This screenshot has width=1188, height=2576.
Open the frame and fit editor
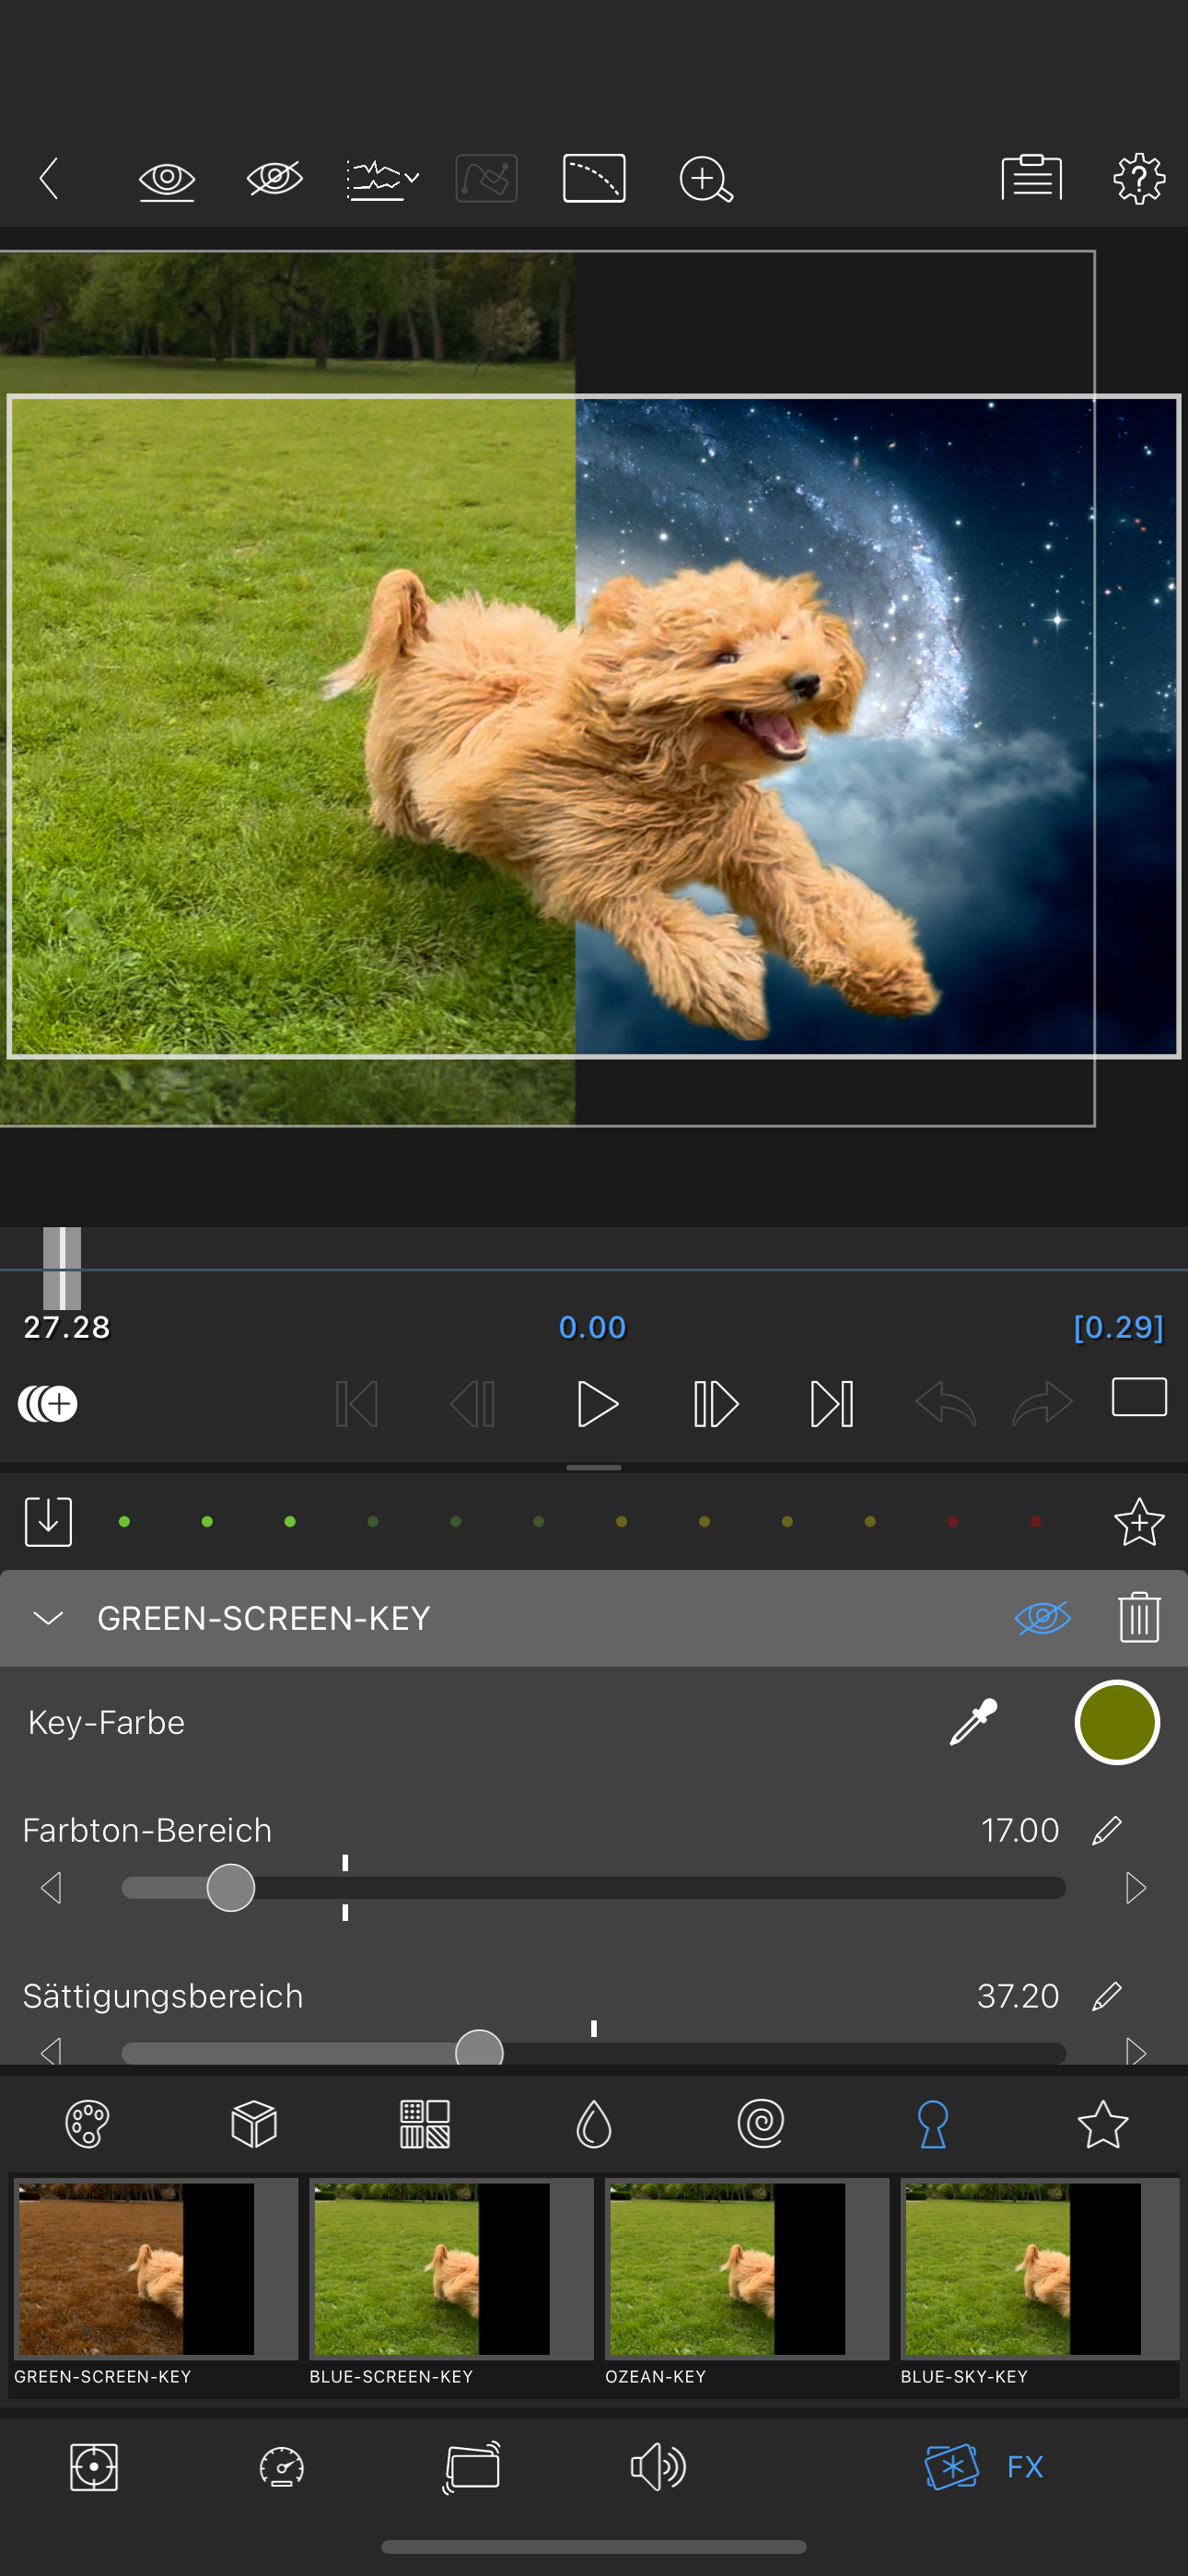click(x=94, y=2467)
